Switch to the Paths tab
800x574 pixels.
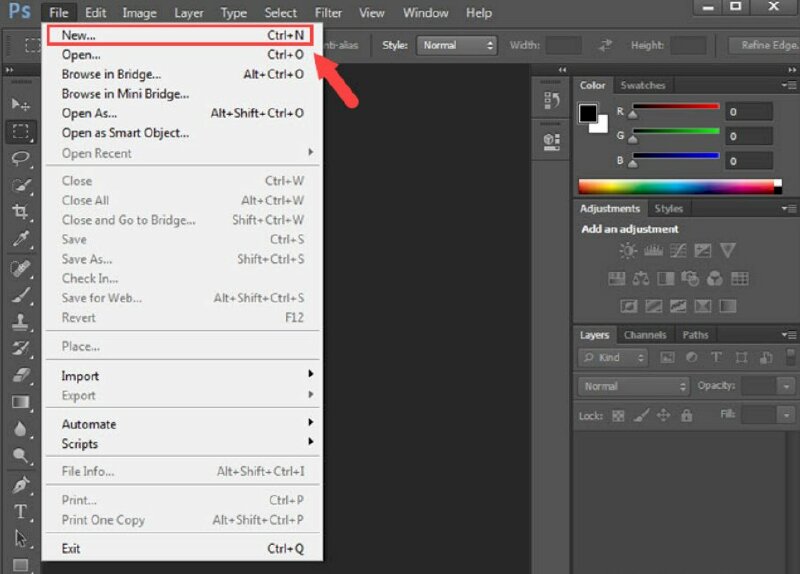[695, 335]
